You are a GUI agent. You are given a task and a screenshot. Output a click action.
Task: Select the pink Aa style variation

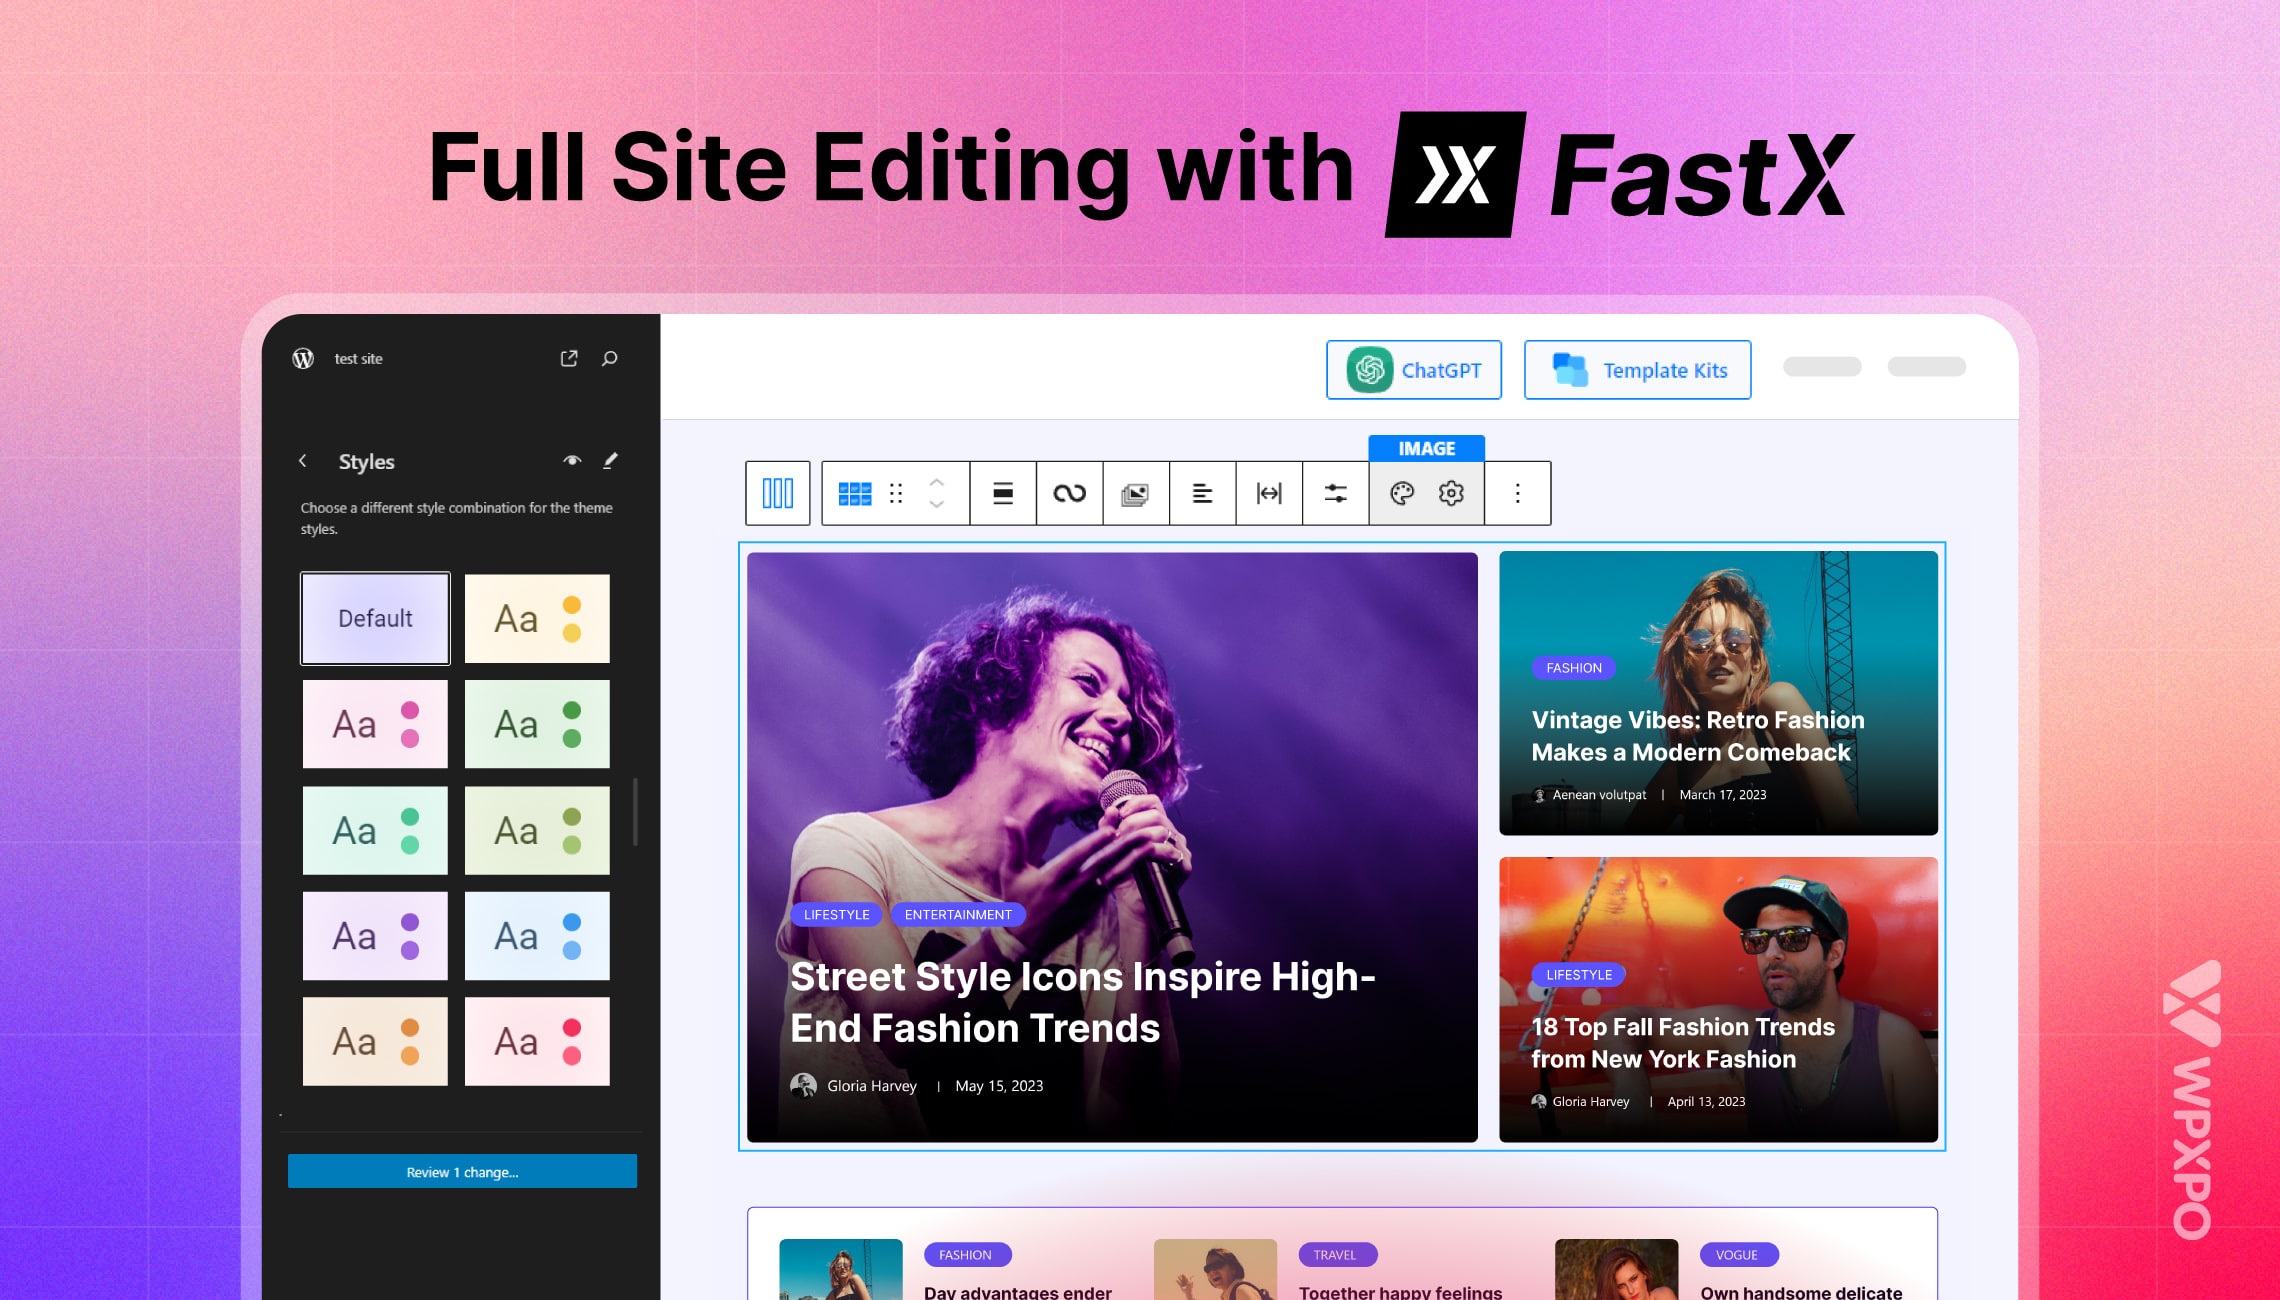375,724
